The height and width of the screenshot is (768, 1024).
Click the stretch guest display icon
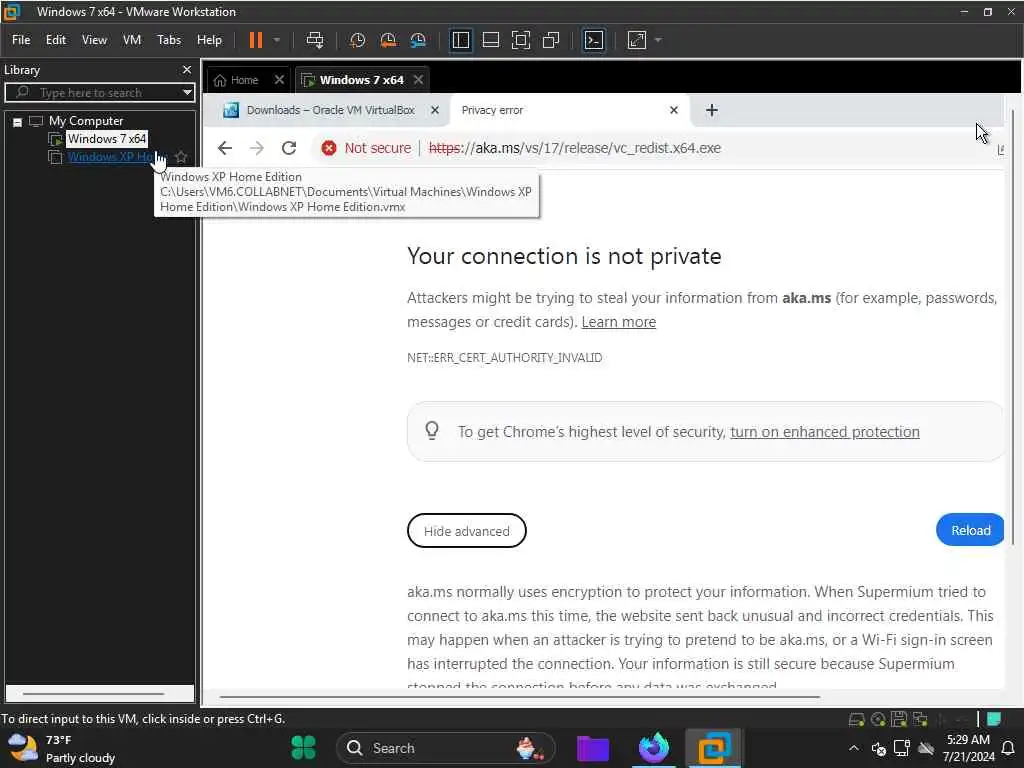[637, 40]
